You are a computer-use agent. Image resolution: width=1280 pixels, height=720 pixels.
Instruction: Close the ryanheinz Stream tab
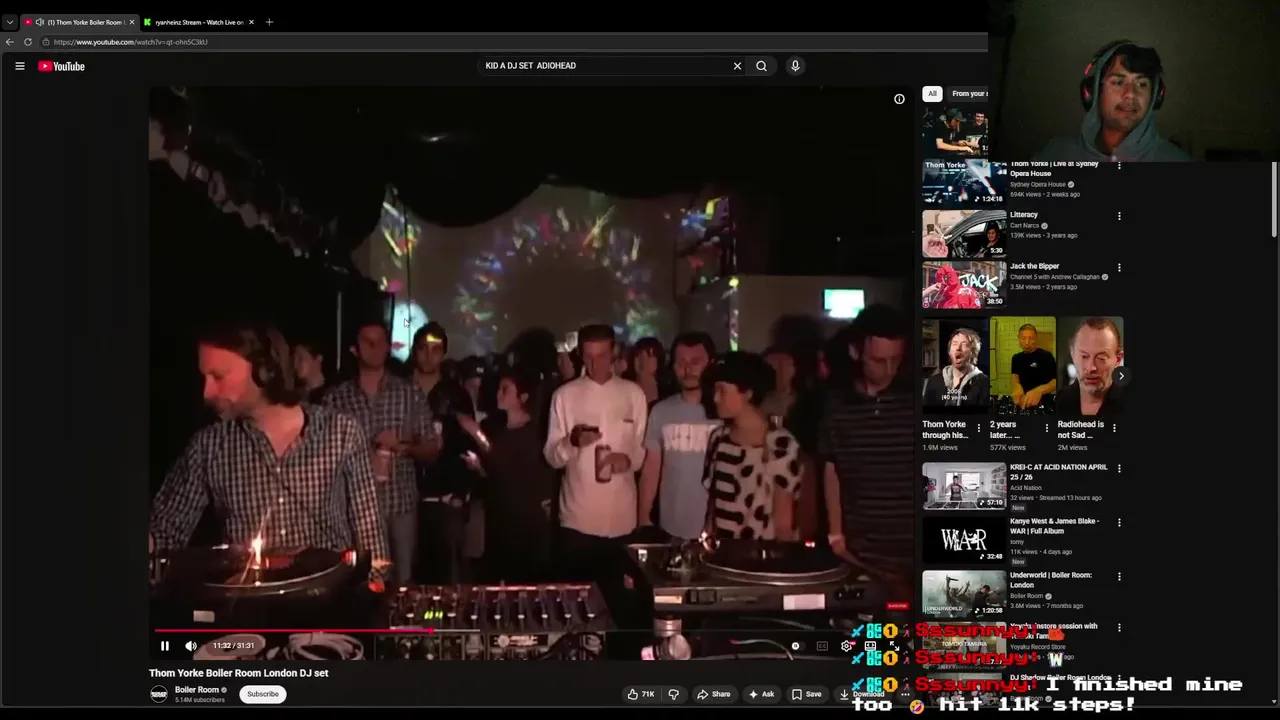[251, 22]
